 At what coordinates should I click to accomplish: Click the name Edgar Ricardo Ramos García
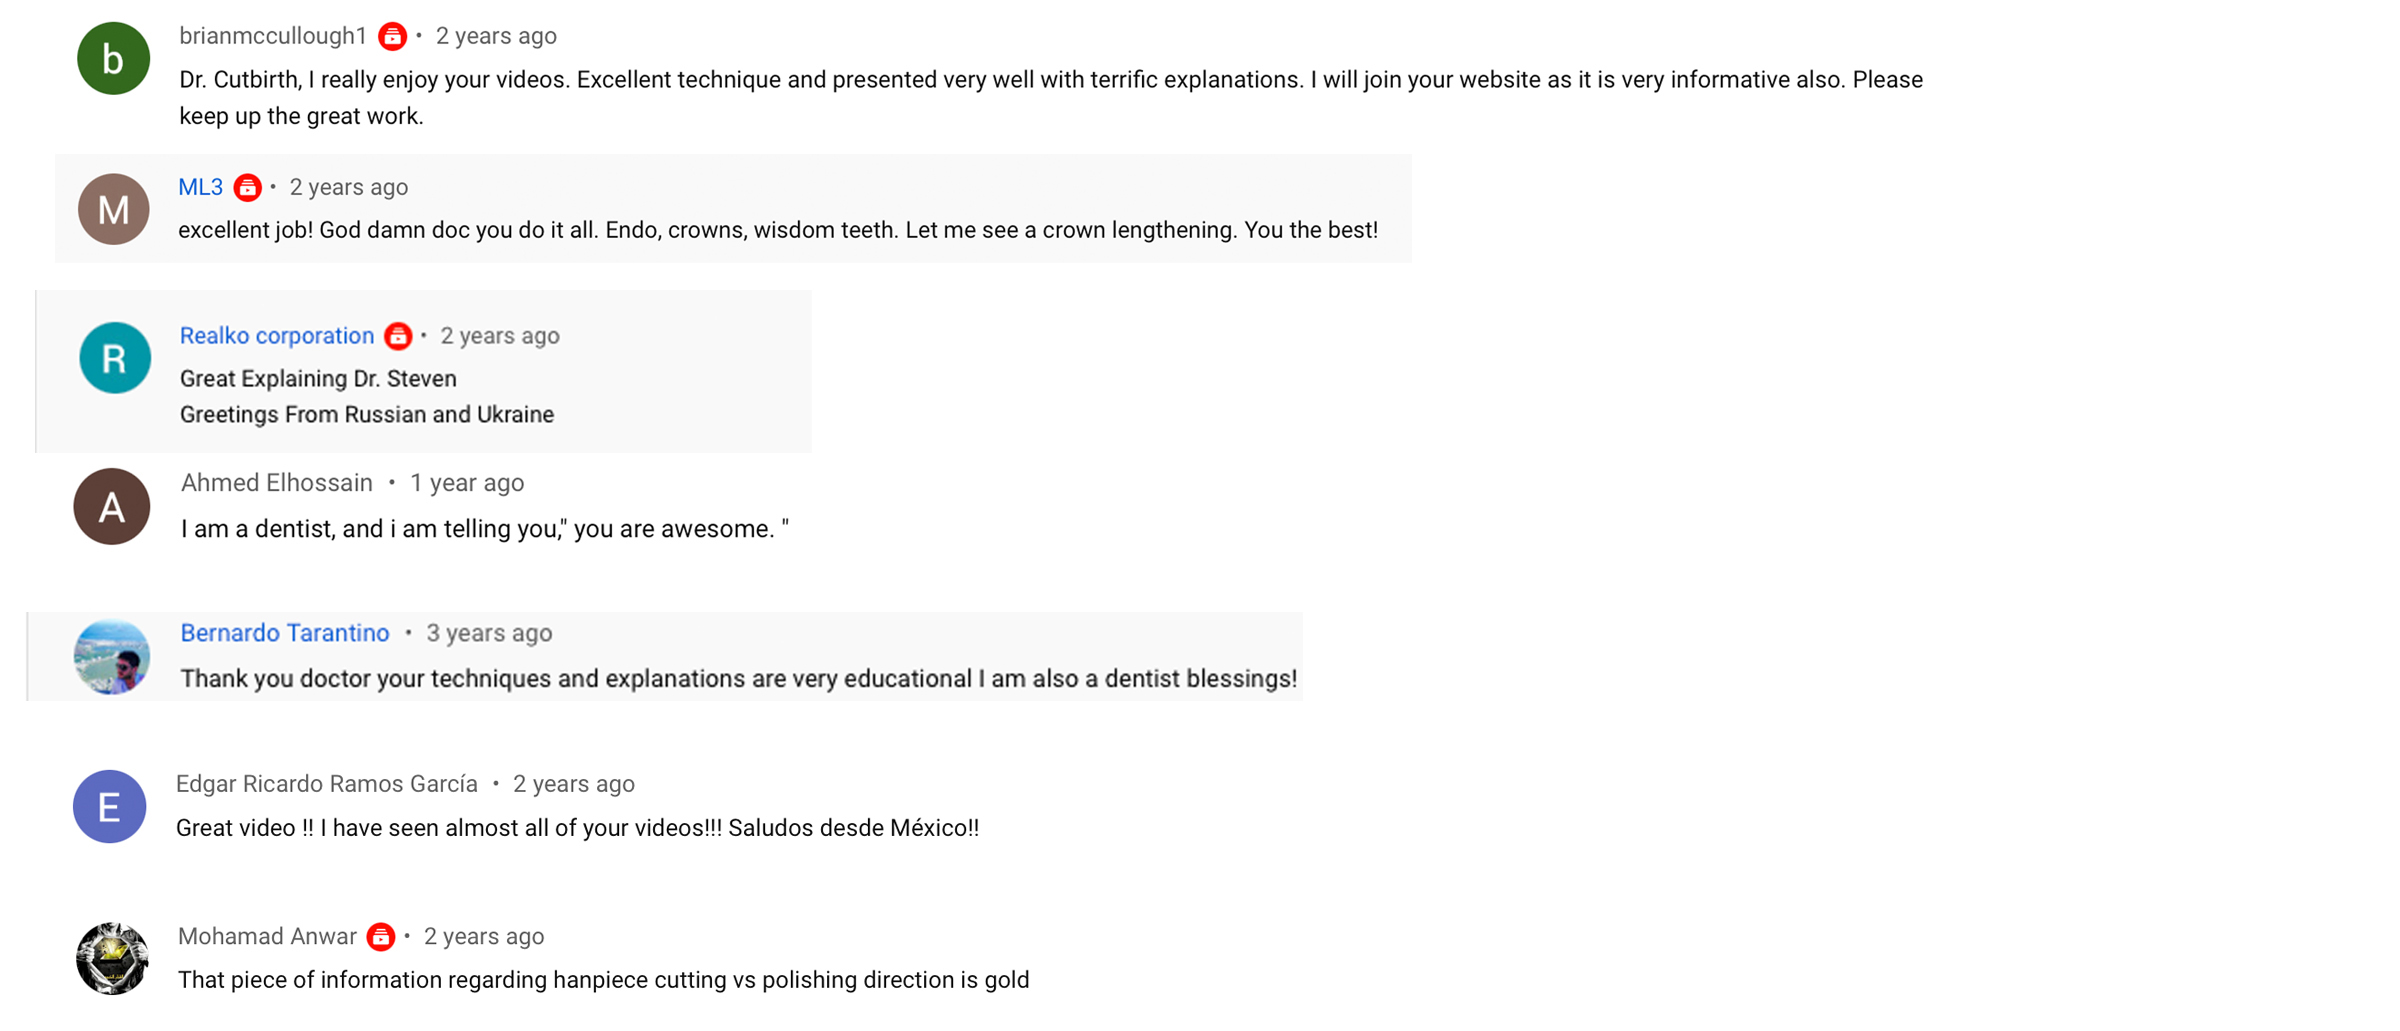pos(327,784)
